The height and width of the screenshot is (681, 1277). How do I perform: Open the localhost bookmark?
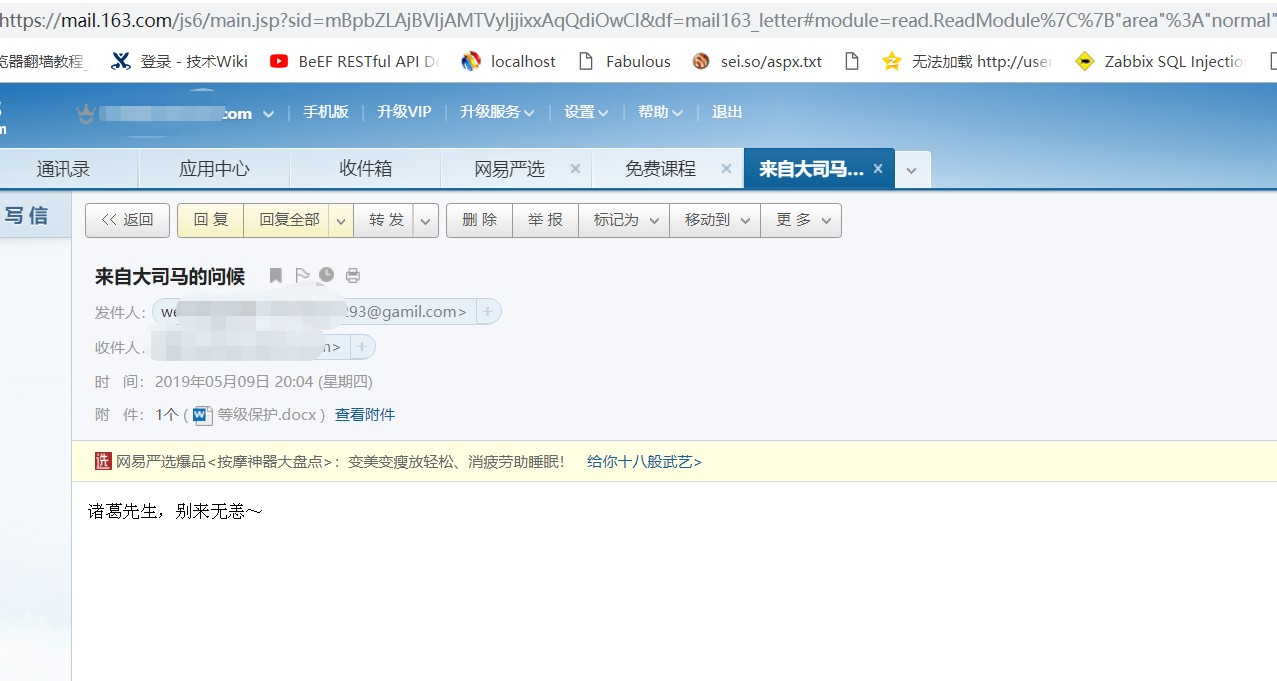pos(508,62)
